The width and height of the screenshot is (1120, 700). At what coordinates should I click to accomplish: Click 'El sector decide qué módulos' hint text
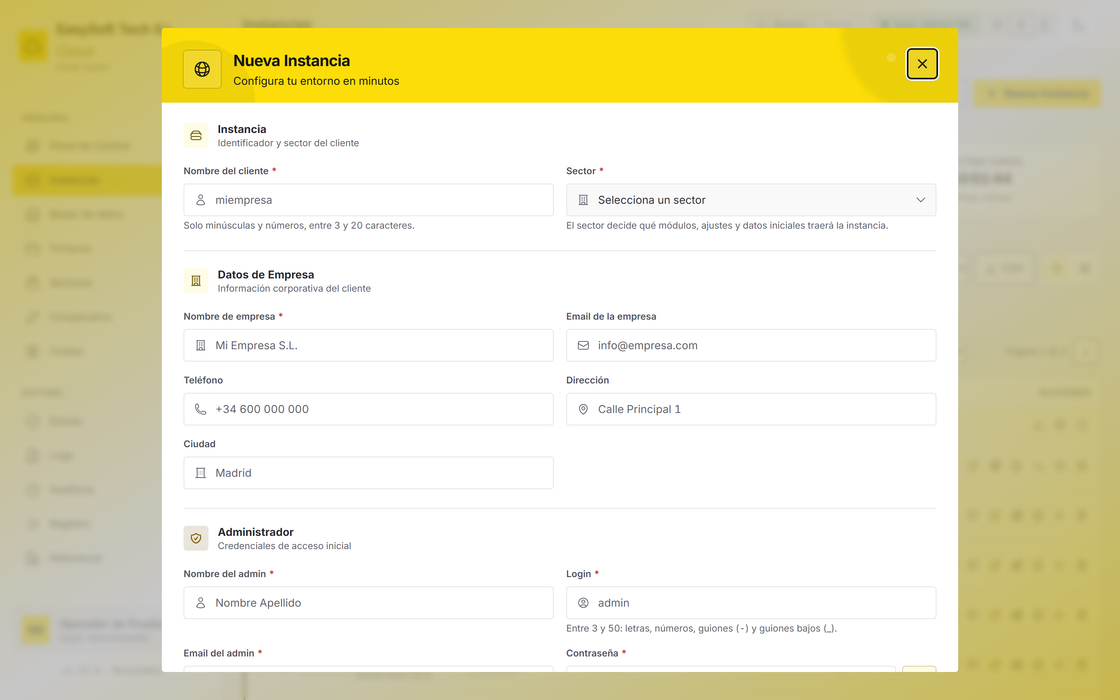[727, 226]
